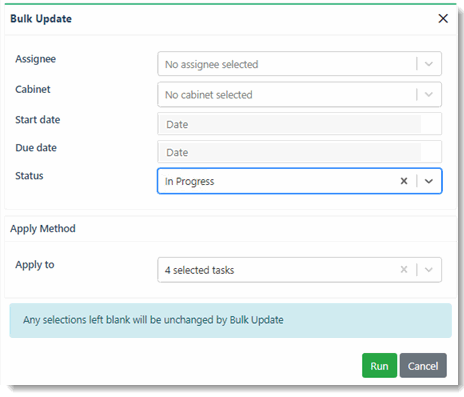
Task: Click the Due date label
Action: [x=36, y=148]
